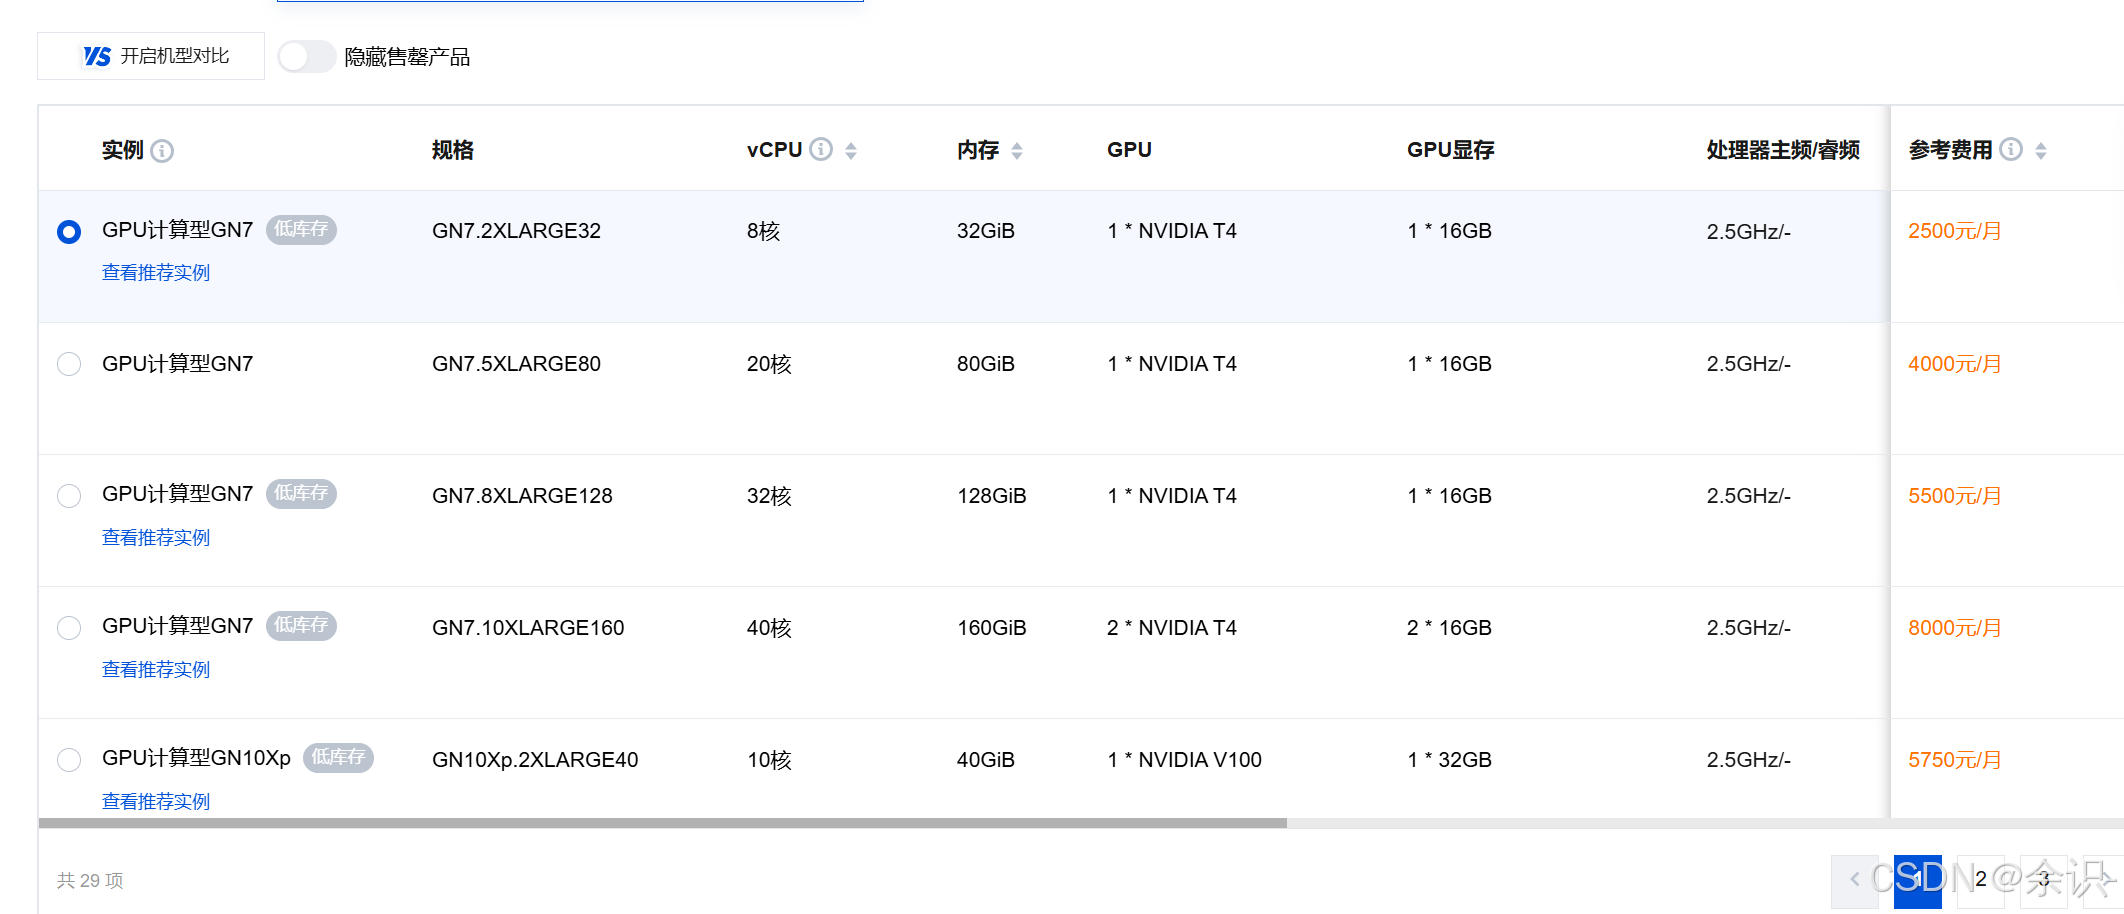Click 1 * 32GB GPU memory cell
This screenshot has width=2124, height=914.
coord(1449,760)
